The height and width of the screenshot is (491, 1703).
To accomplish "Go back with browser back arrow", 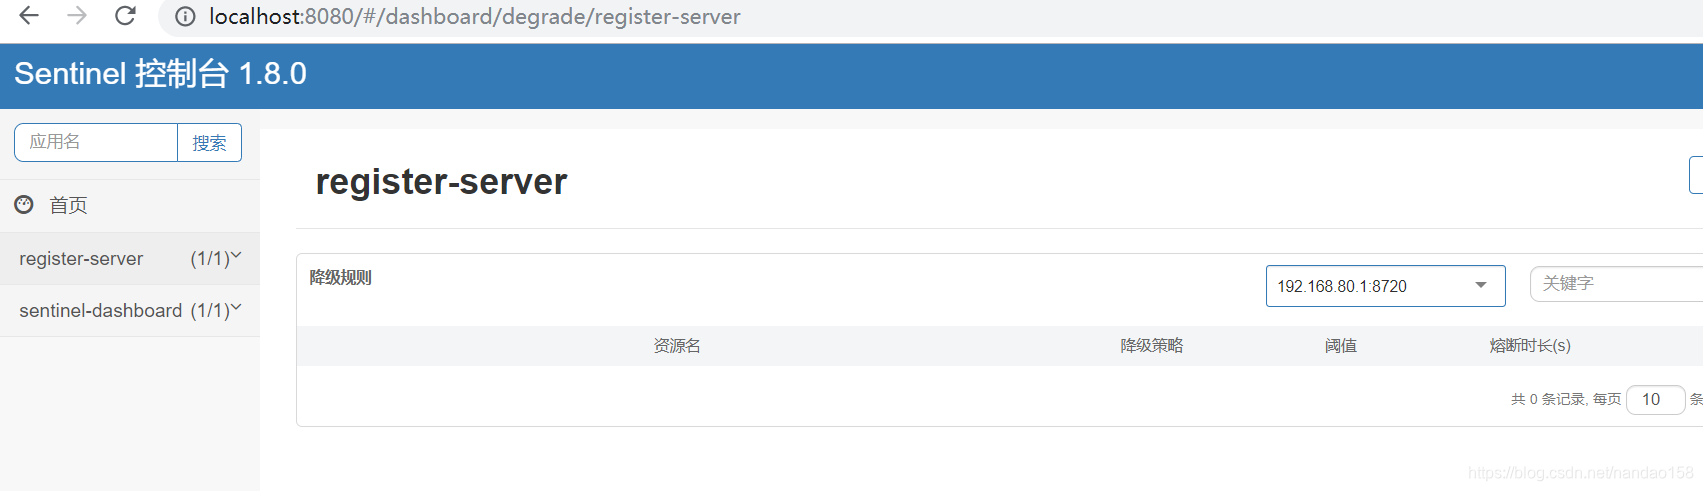I will [x=29, y=16].
